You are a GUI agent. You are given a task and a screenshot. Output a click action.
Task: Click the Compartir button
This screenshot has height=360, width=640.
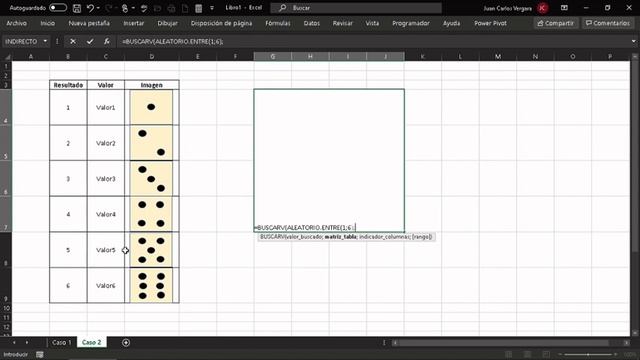(556, 23)
